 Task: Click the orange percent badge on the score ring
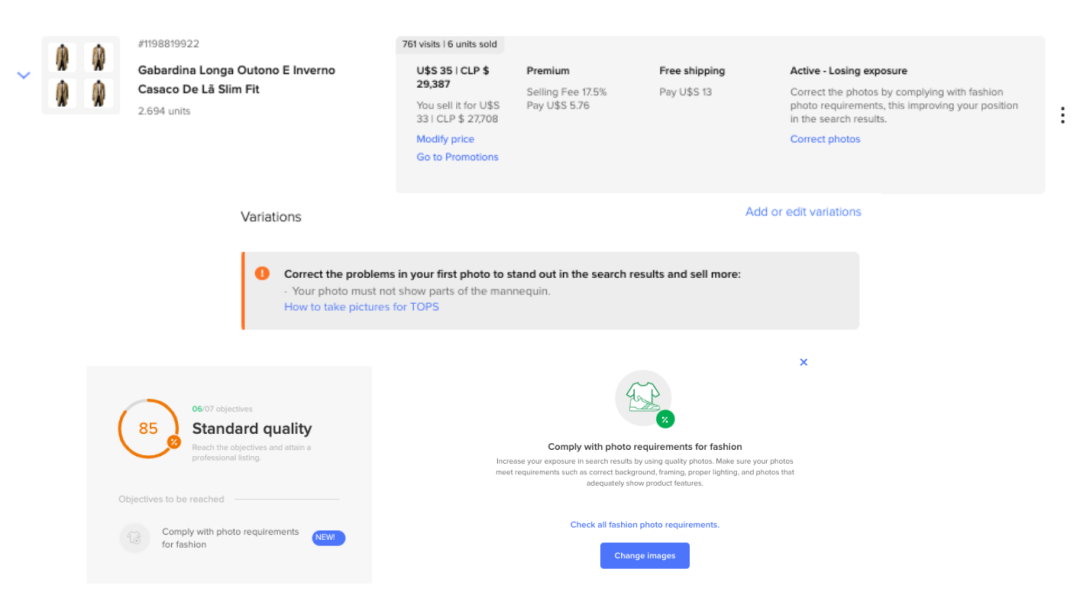coord(174,442)
